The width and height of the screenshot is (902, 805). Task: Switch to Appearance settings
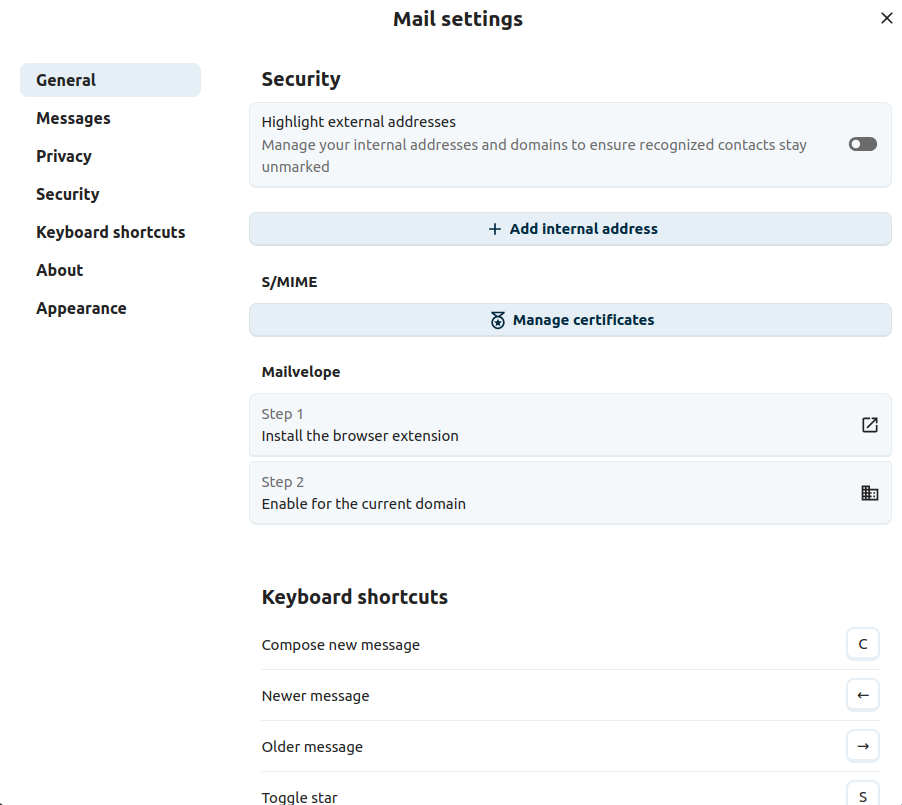[81, 308]
